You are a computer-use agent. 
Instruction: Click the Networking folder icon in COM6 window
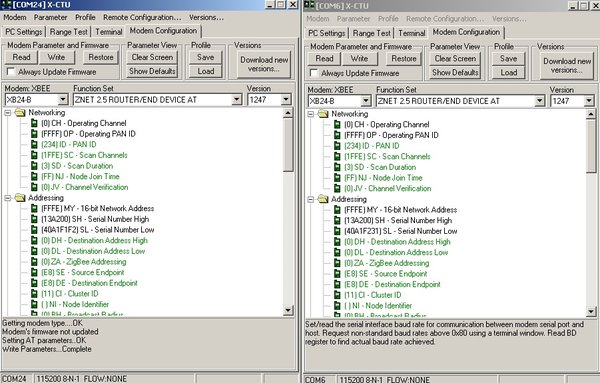323,114
